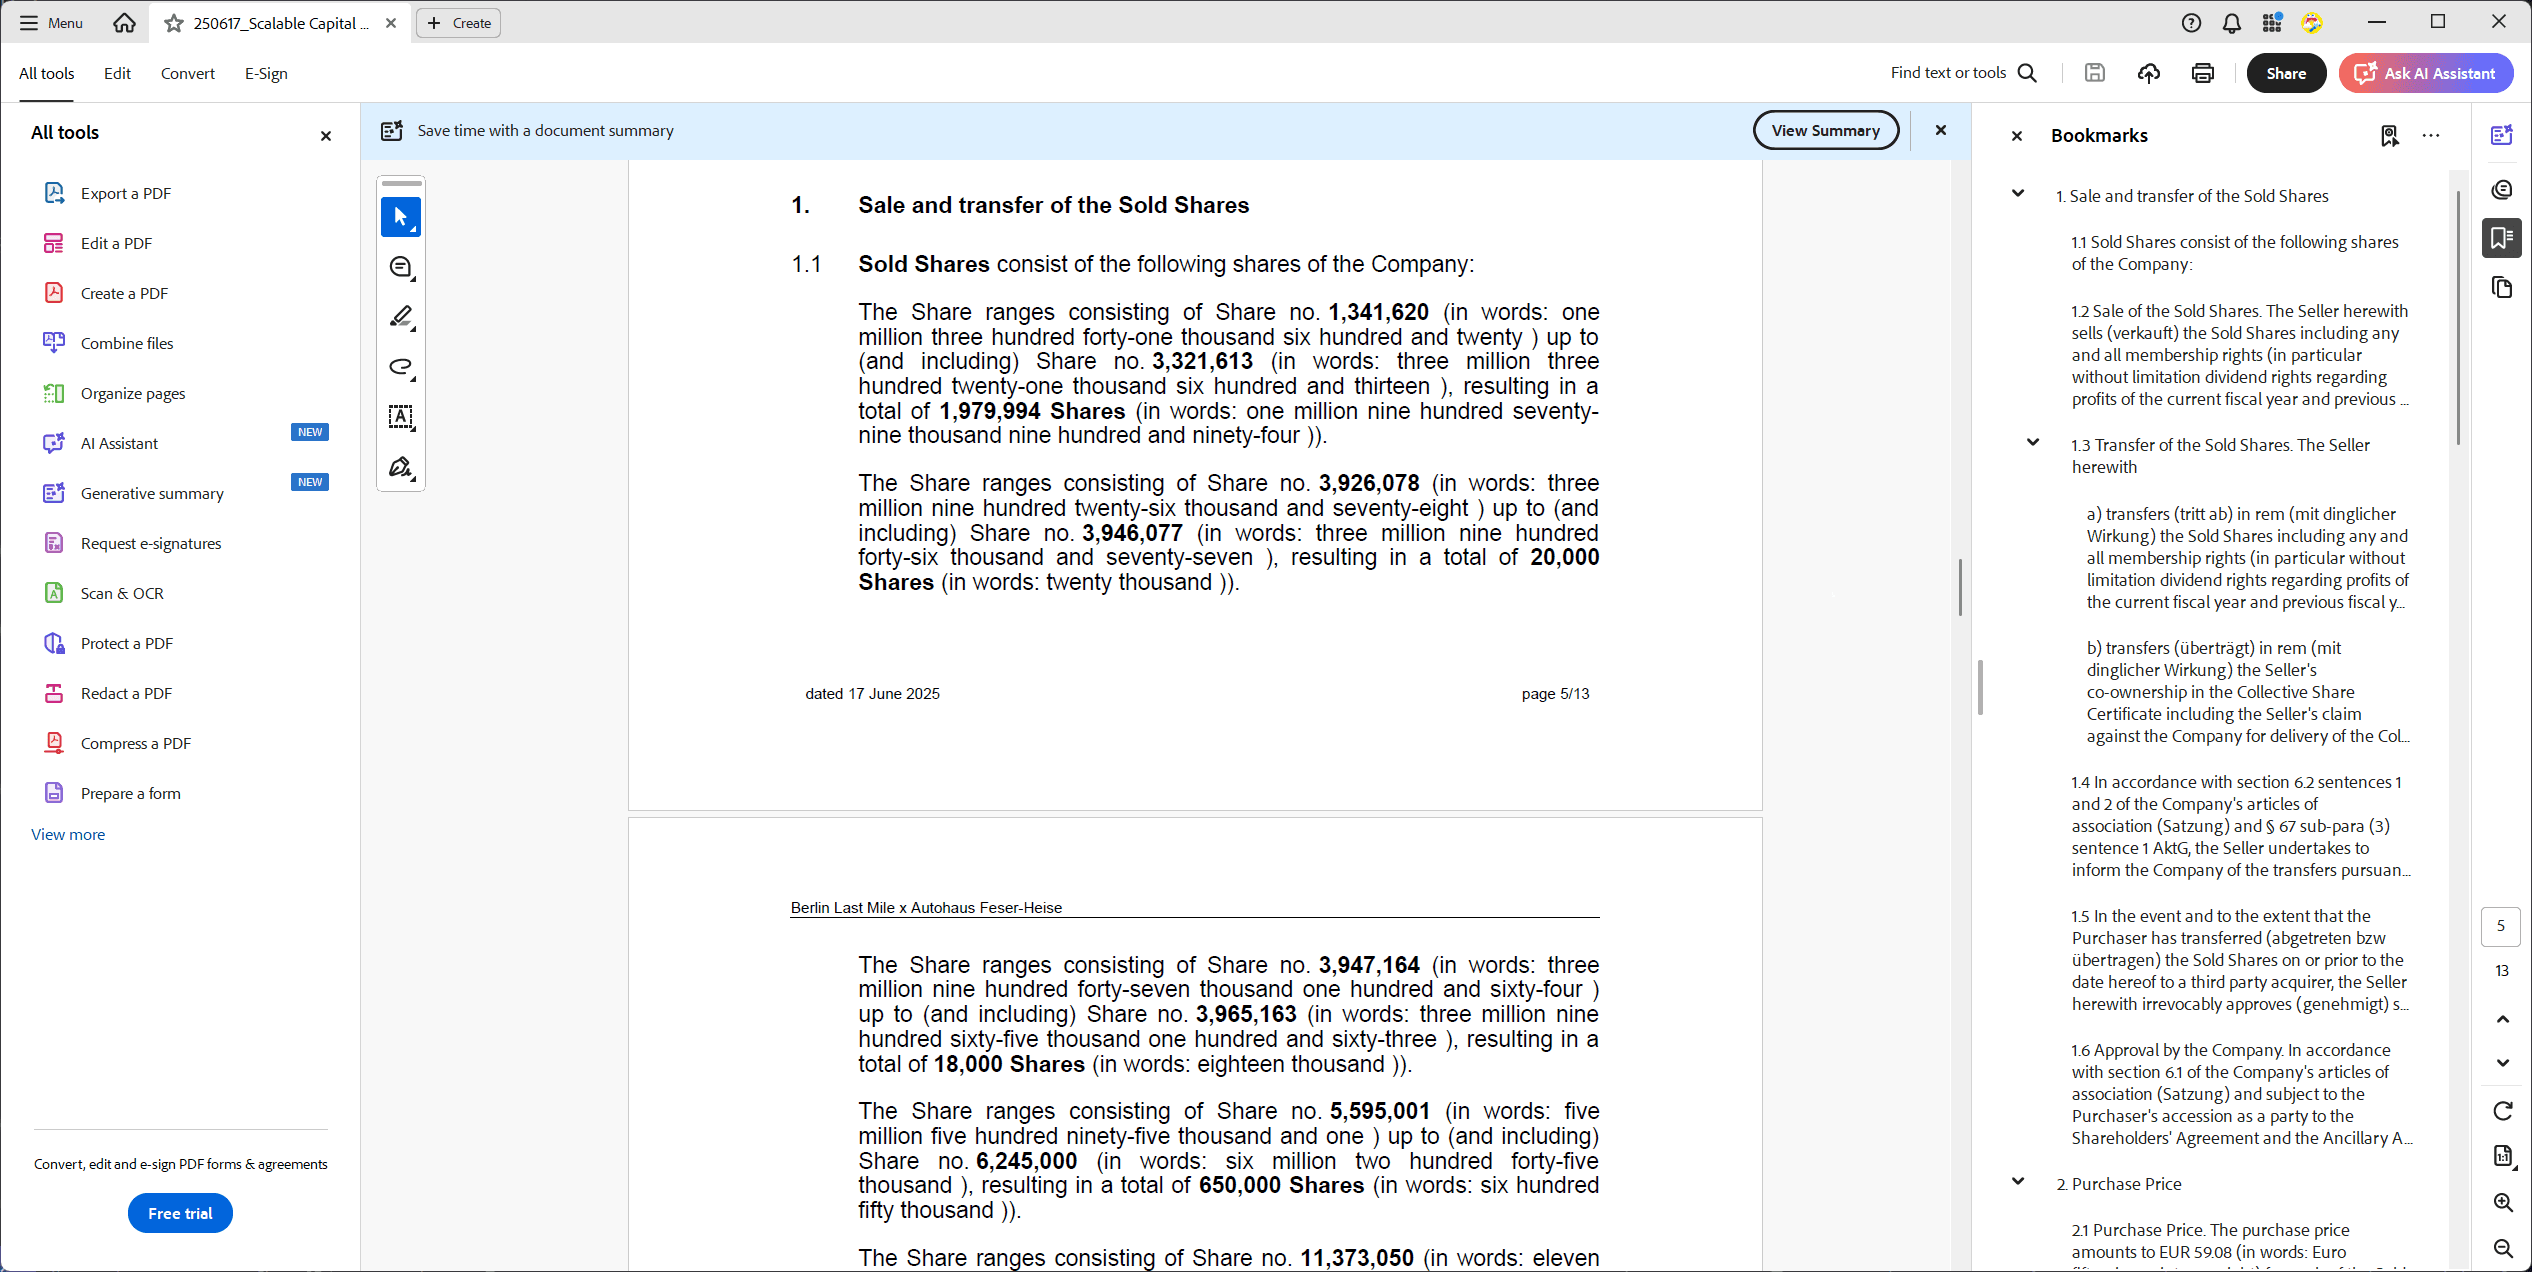Go to the next page arrow

click(x=2502, y=1063)
